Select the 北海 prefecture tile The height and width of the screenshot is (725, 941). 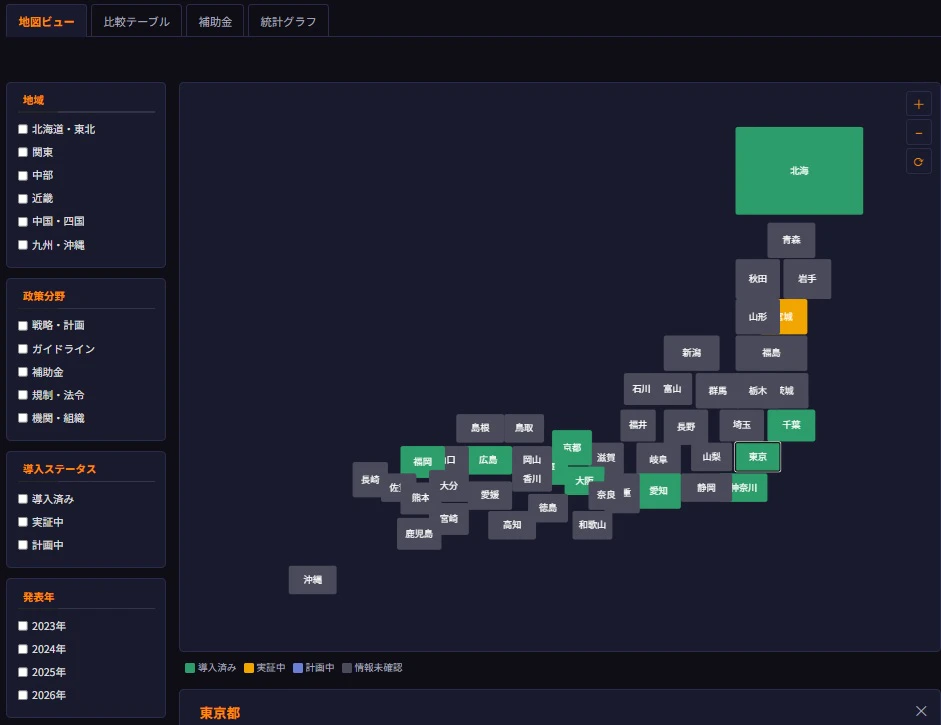[x=799, y=170]
